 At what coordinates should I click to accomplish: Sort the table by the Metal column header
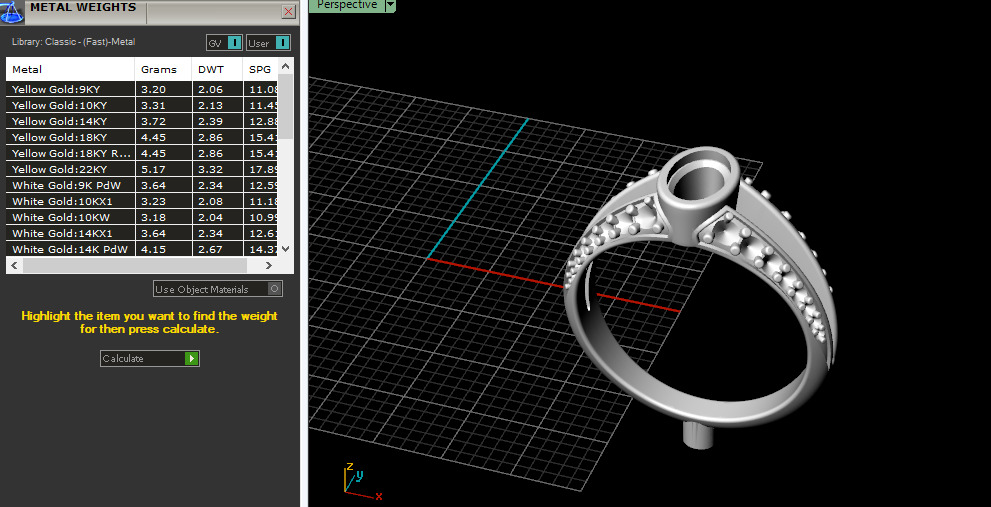click(70, 70)
